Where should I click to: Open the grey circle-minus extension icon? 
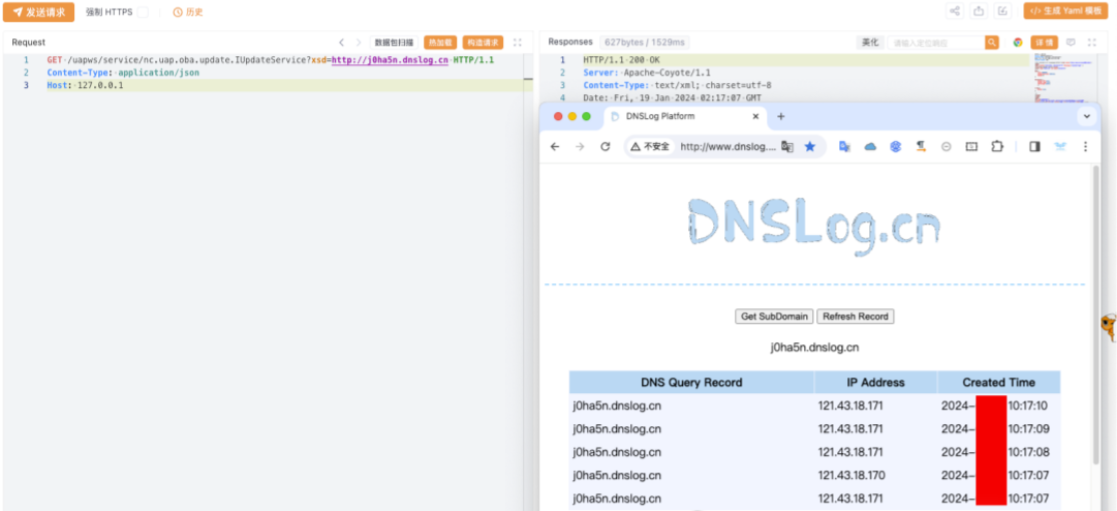coord(946,146)
